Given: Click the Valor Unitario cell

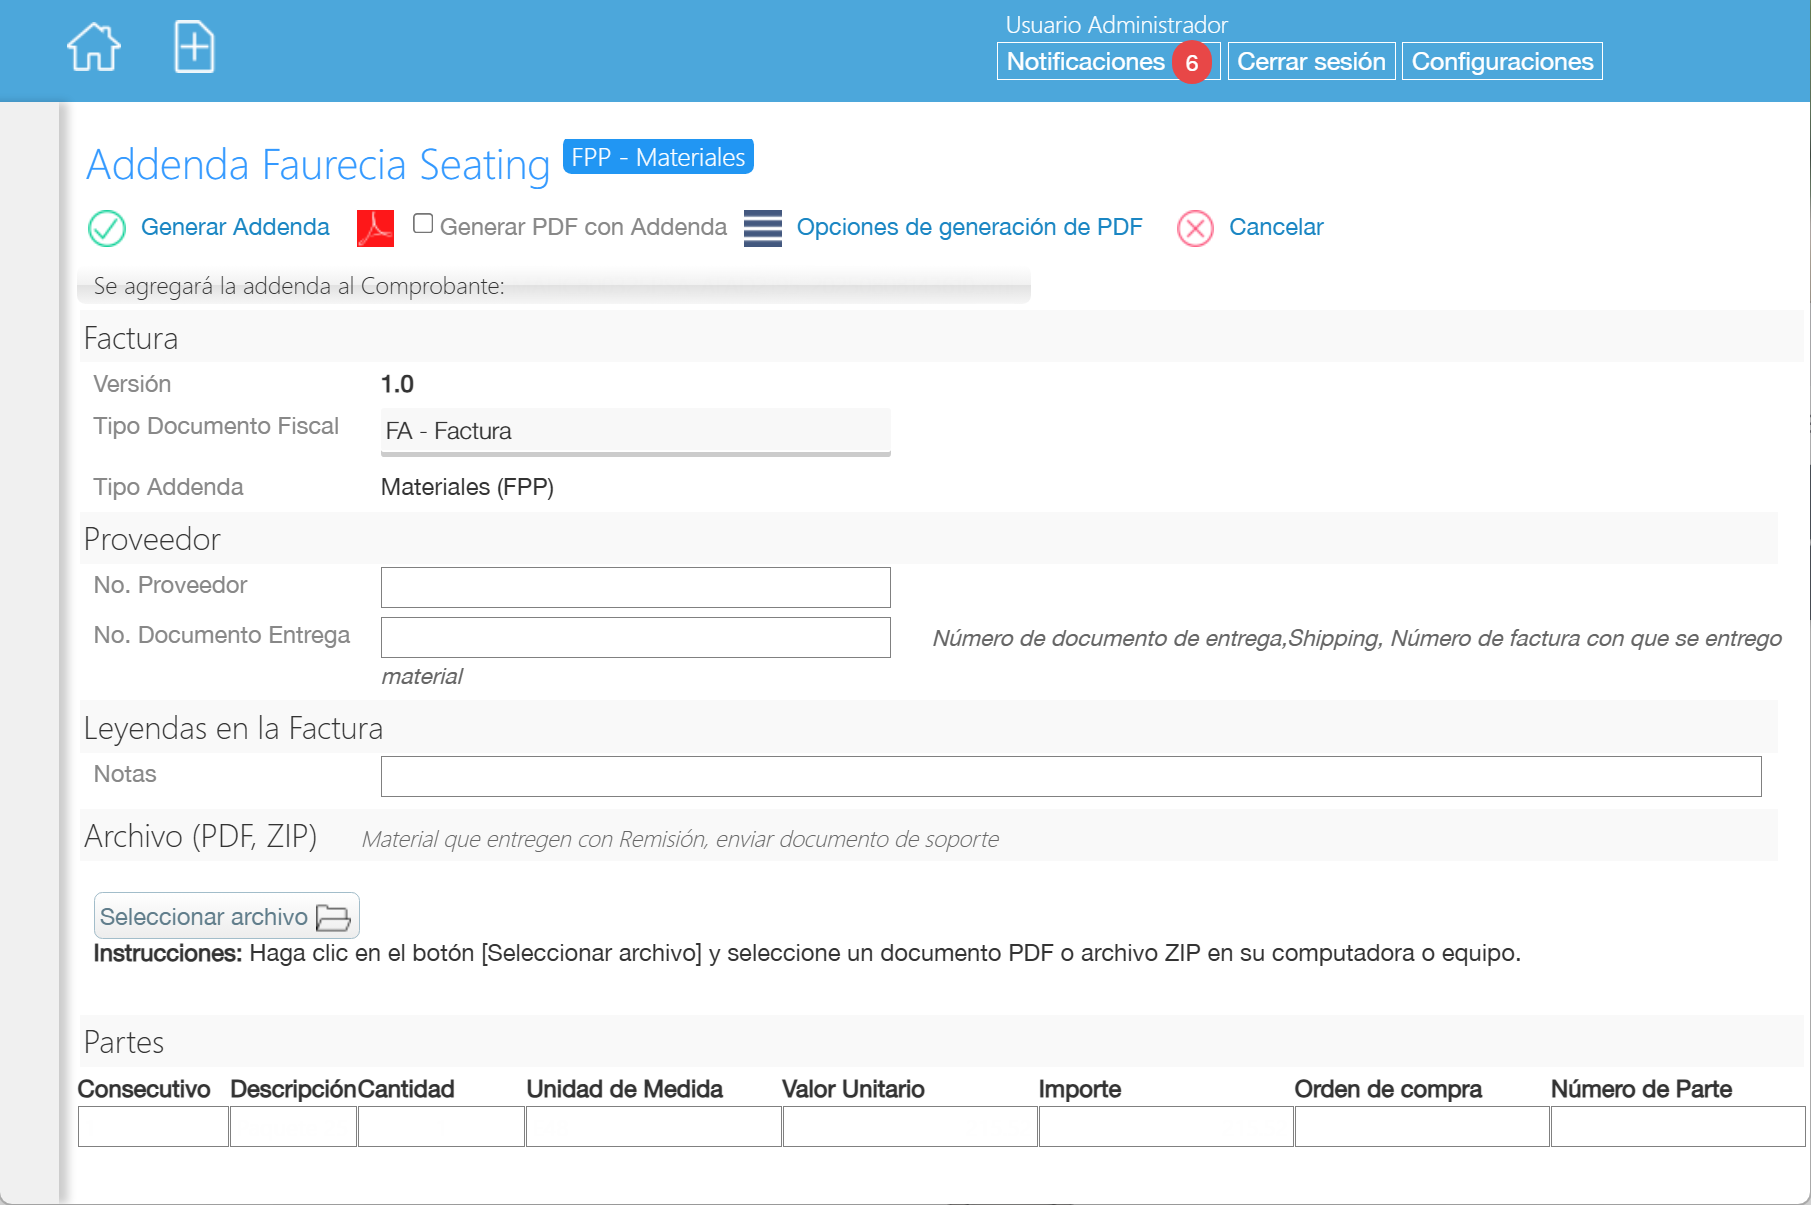Looking at the screenshot, I should pos(910,1127).
